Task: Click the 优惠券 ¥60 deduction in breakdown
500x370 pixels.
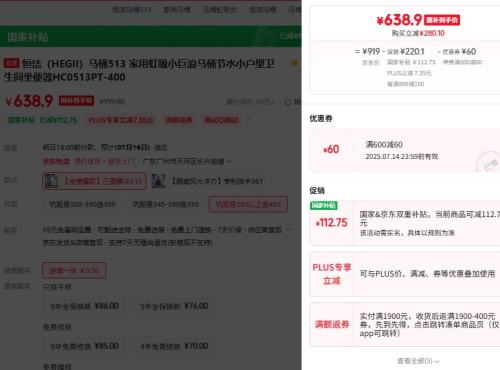Action: coord(459,52)
